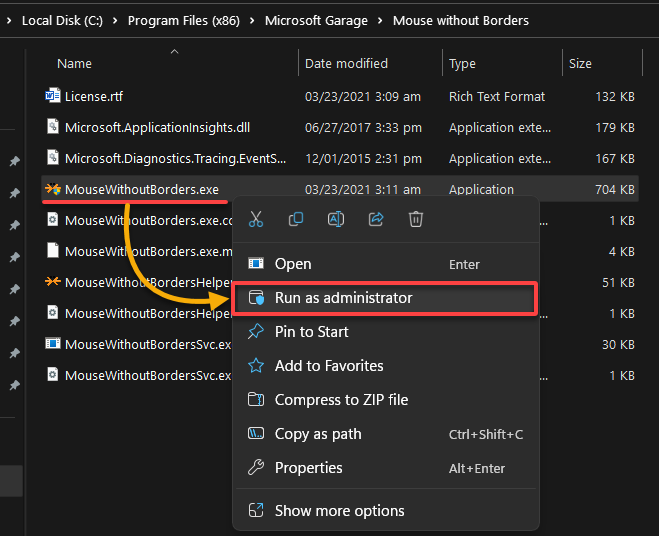Select the MouseWithoutBorders.exe.co... config file
The height and width of the screenshot is (536, 659).
pyautogui.click(x=149, y=221)
